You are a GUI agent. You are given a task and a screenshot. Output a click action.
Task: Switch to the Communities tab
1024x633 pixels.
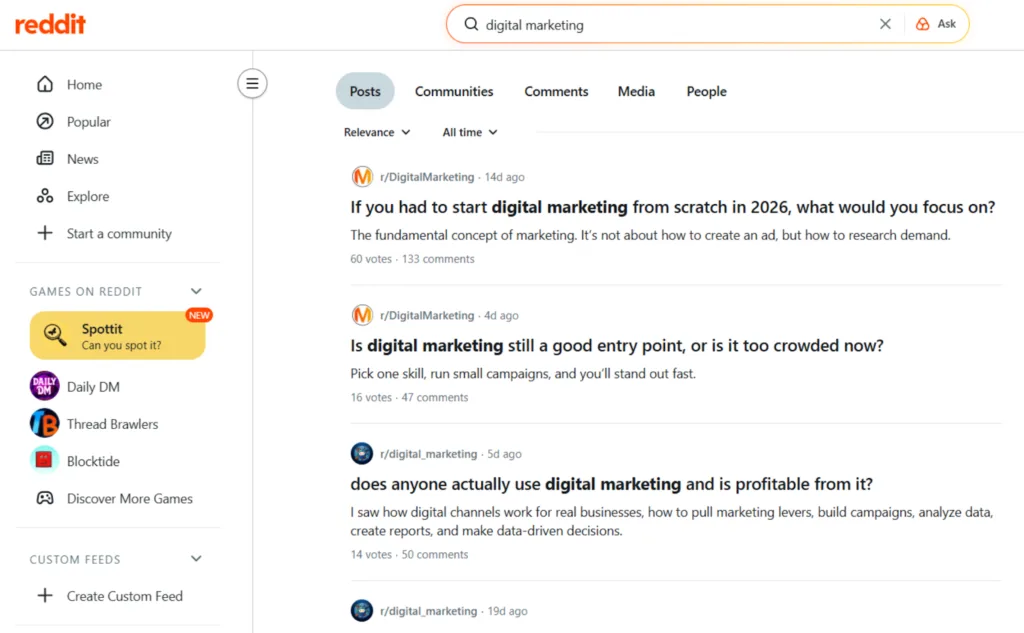tap(454, 91)
